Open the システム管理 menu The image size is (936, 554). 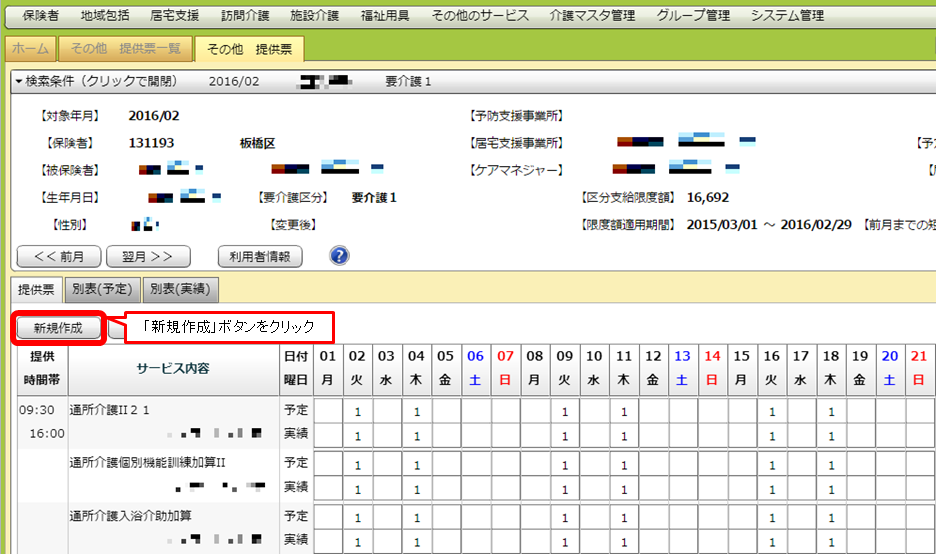(787, 16)
